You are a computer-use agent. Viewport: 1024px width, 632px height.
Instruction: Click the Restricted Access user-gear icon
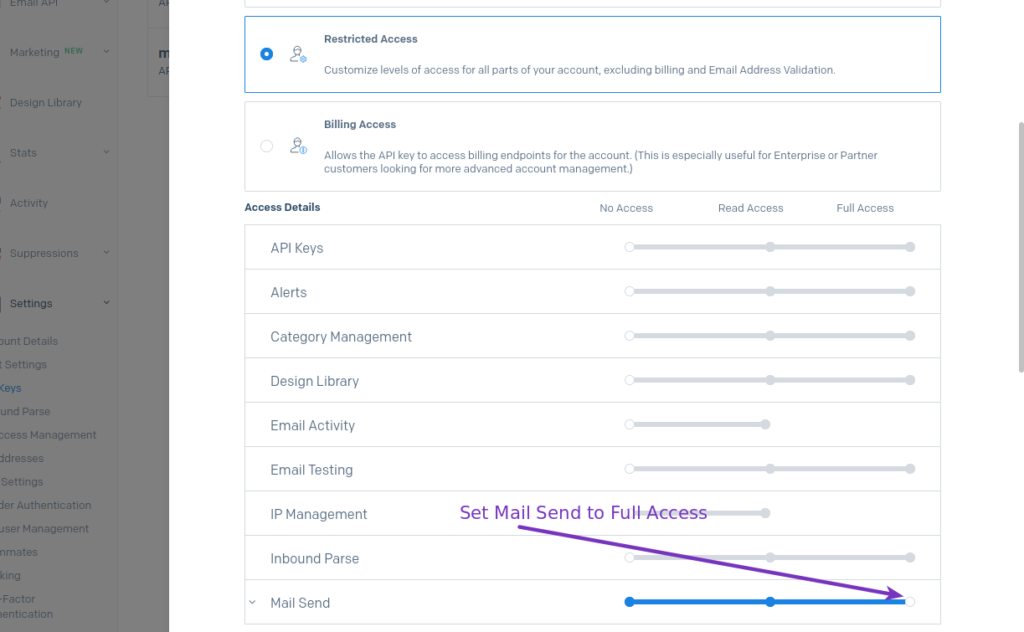(297, 54)
